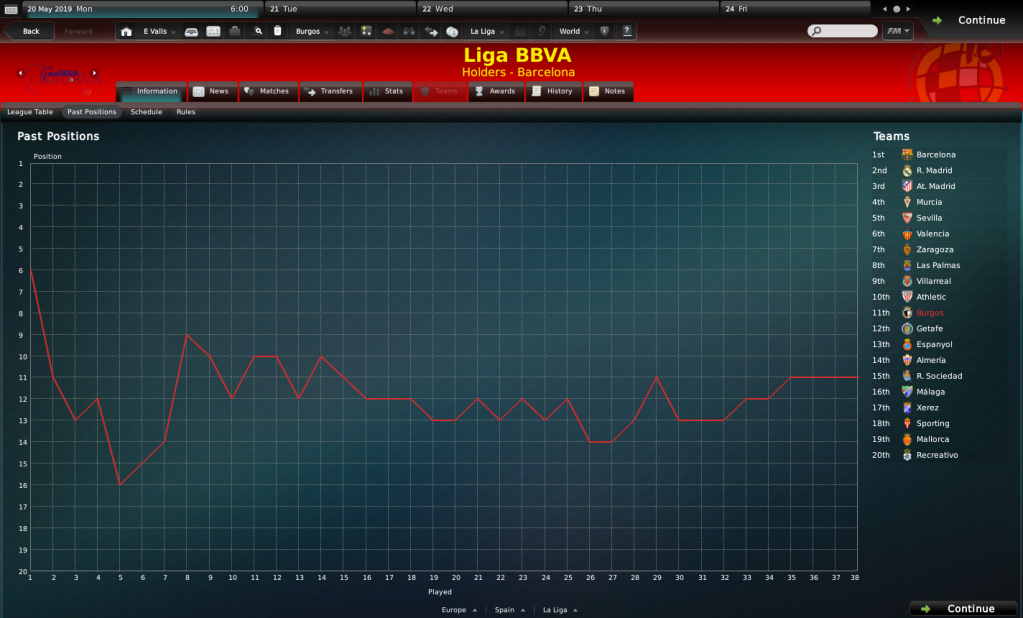Open the squad players icon
This screenshot has width=1023, height=618.
pos(344,31)
